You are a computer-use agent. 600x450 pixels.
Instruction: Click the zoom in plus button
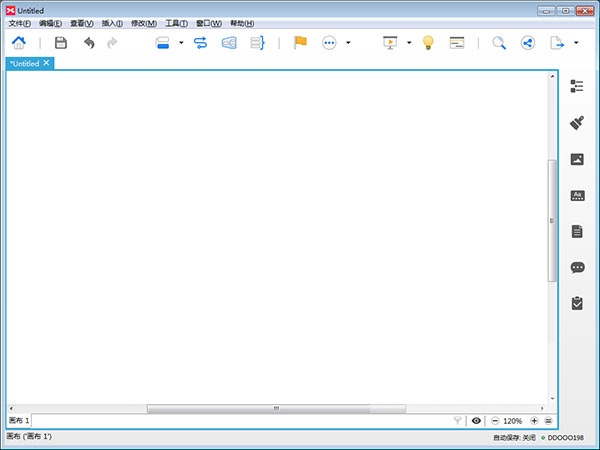(534, 421)
